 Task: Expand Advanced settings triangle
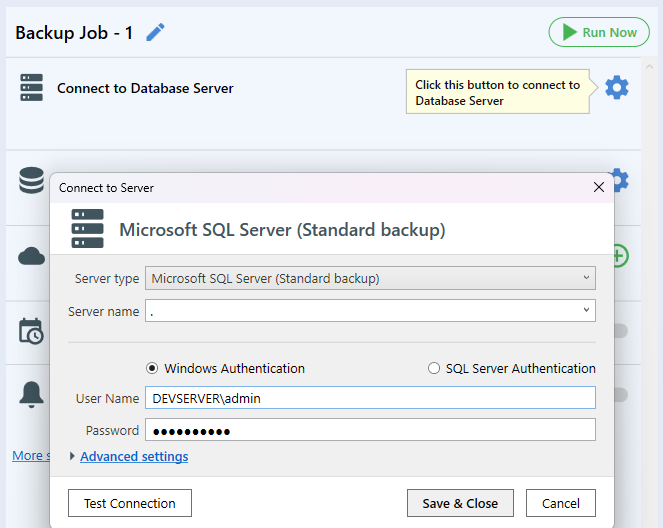tap(72, 456)
